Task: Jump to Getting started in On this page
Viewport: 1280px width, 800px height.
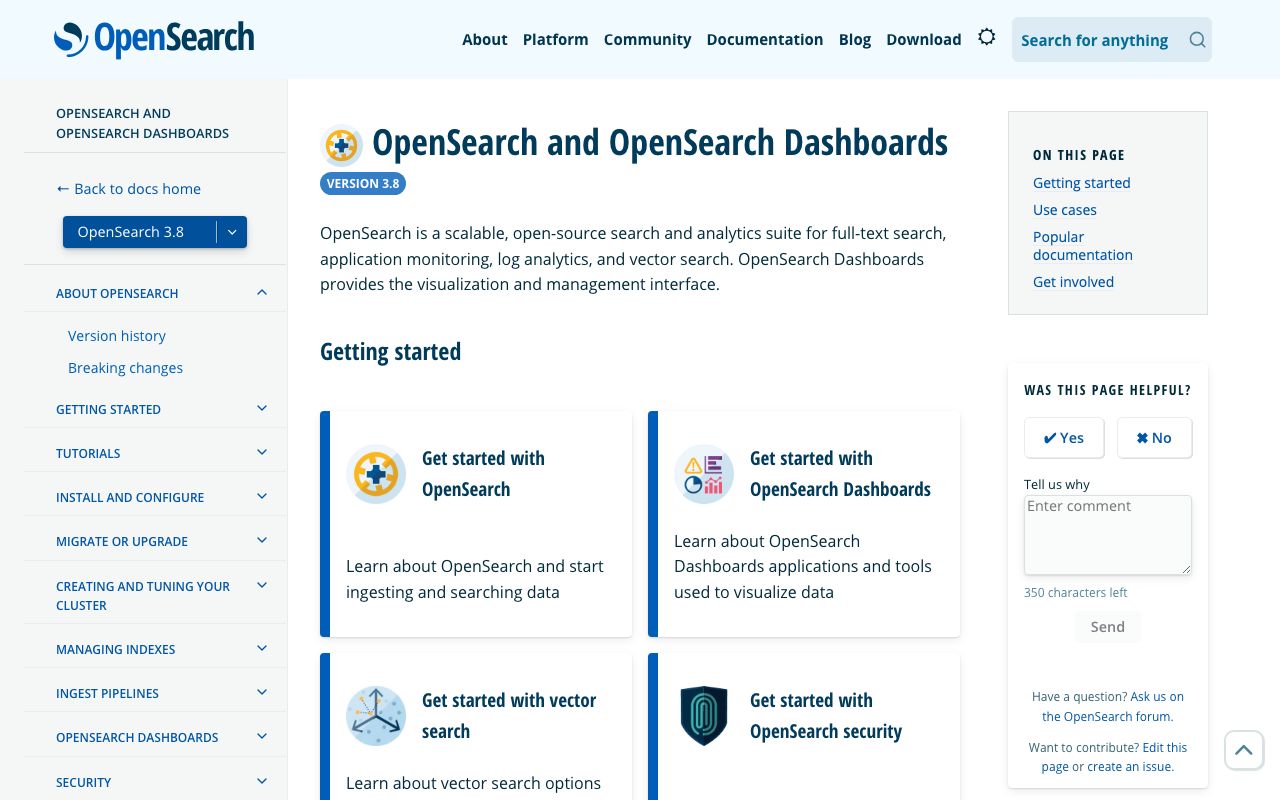Action: point(1082,183)
